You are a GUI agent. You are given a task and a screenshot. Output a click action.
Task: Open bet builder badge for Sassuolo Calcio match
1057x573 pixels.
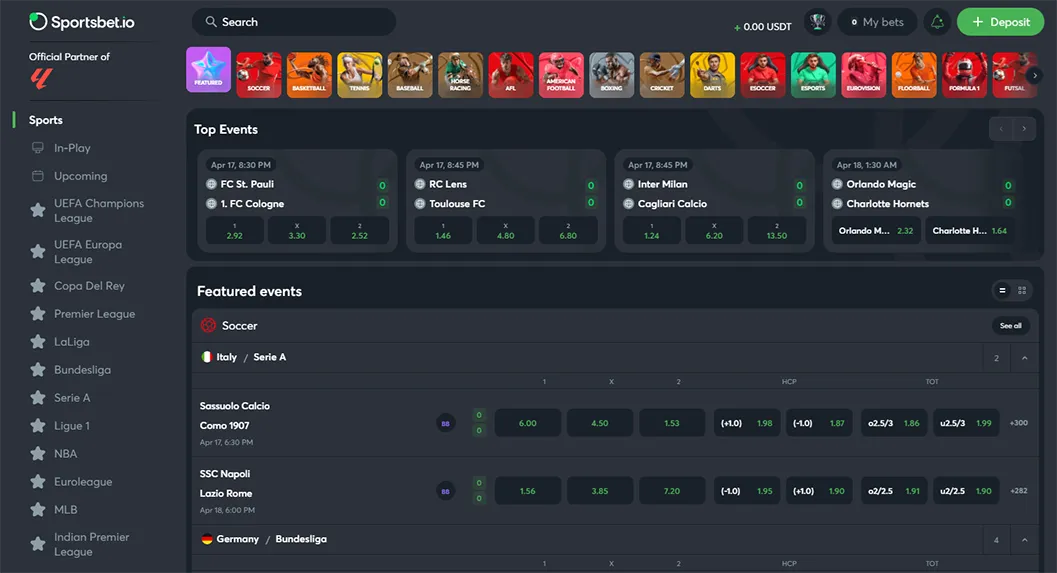pyautogui.click(x=445, y=423)
